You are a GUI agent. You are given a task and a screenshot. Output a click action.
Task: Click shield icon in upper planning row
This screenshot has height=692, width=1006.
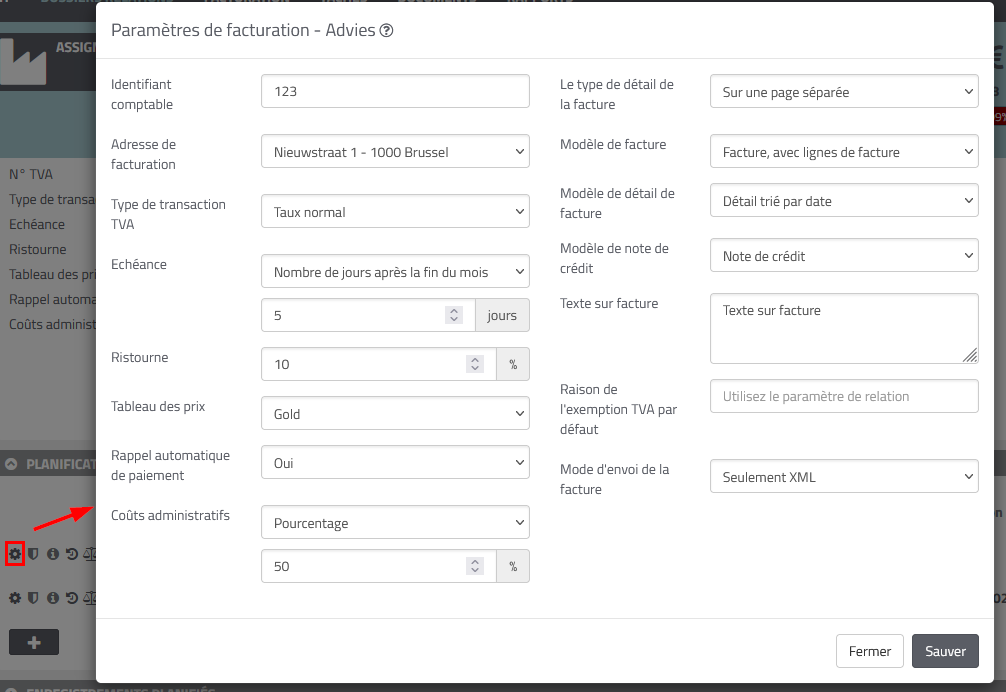pyautogui.click(x=33, y=553)
